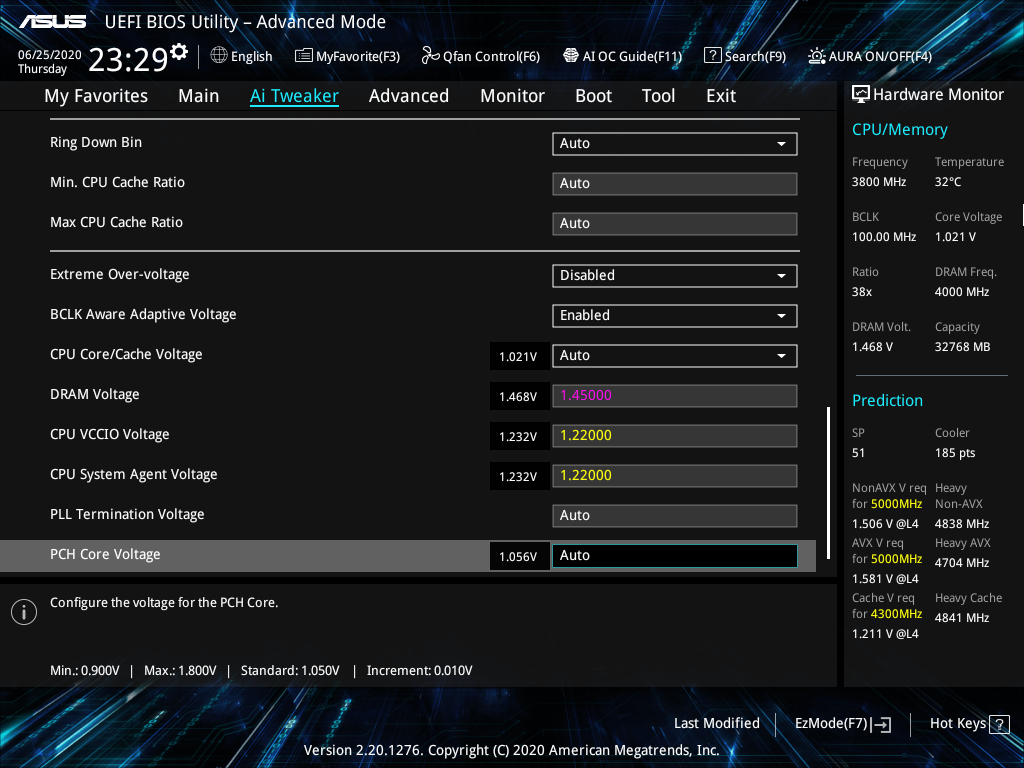Open the Boot tab
1024x768 pixels.
[594, 96]
